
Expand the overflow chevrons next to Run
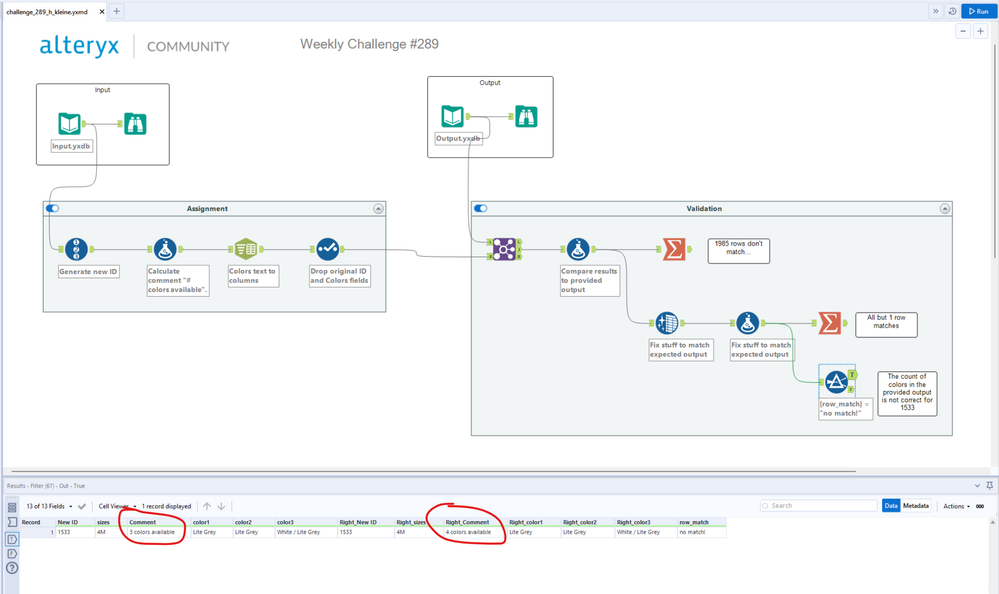click(935, 11)
